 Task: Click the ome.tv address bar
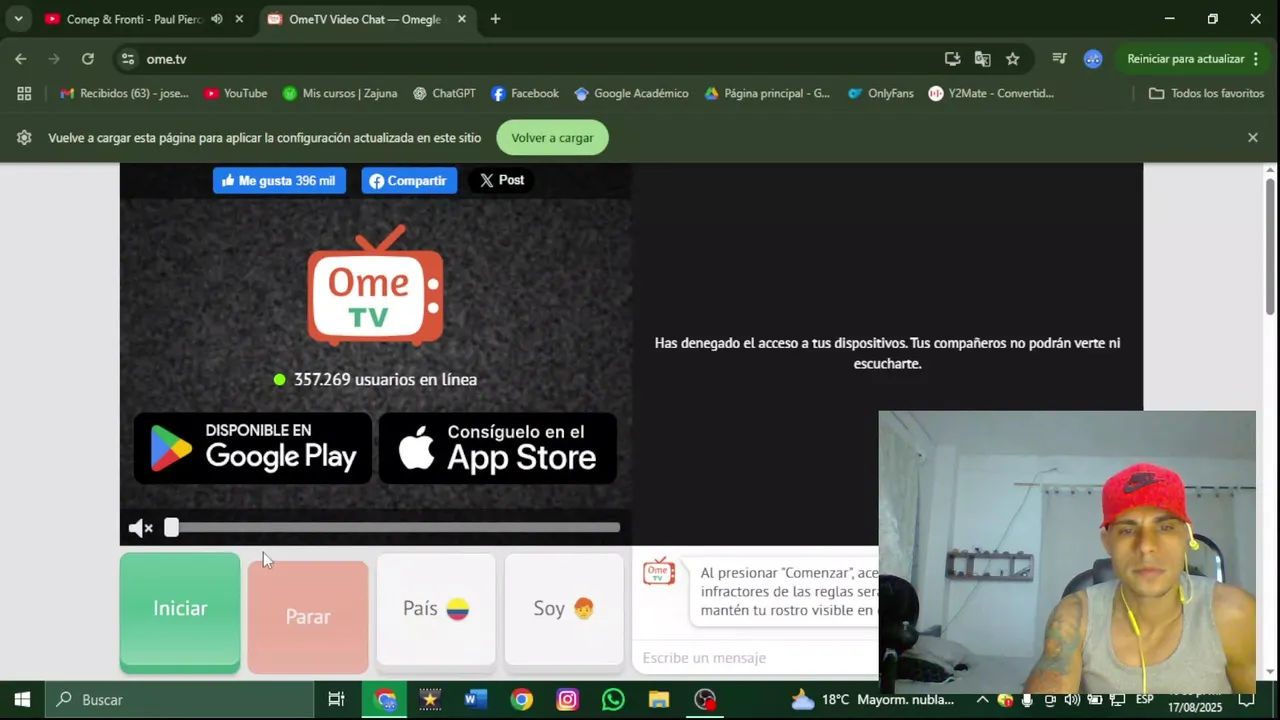click(x=540, y=59)
